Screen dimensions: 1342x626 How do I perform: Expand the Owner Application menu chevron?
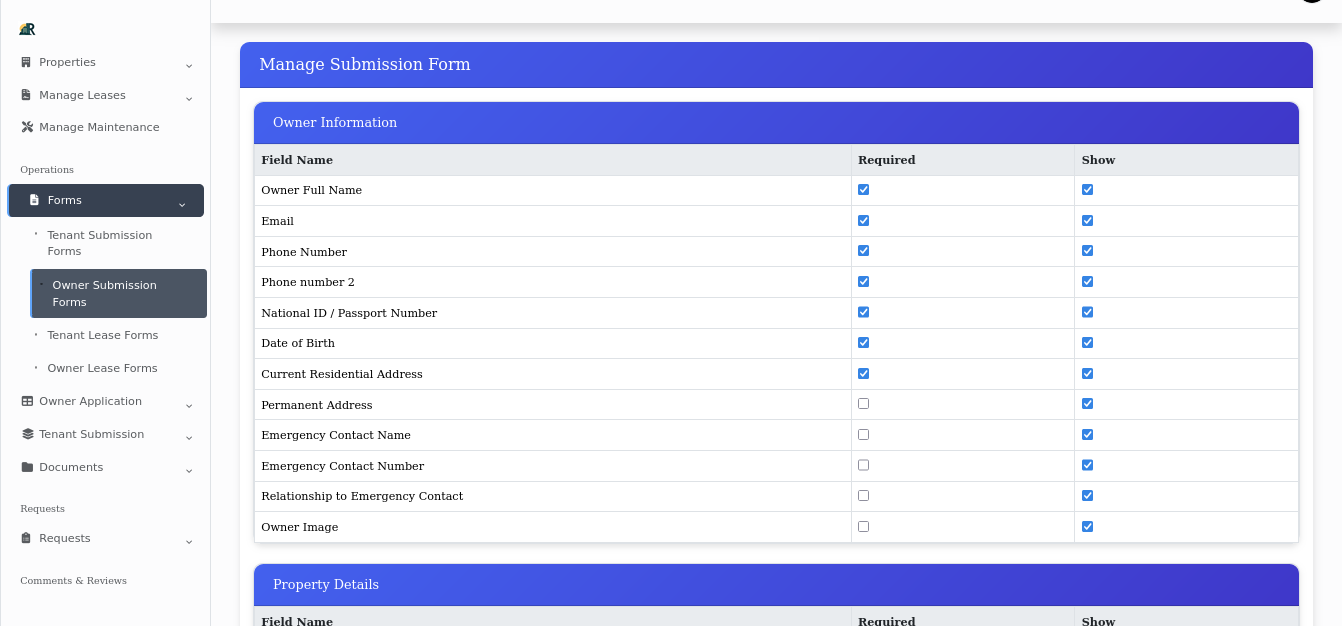(x=189, y=405)
